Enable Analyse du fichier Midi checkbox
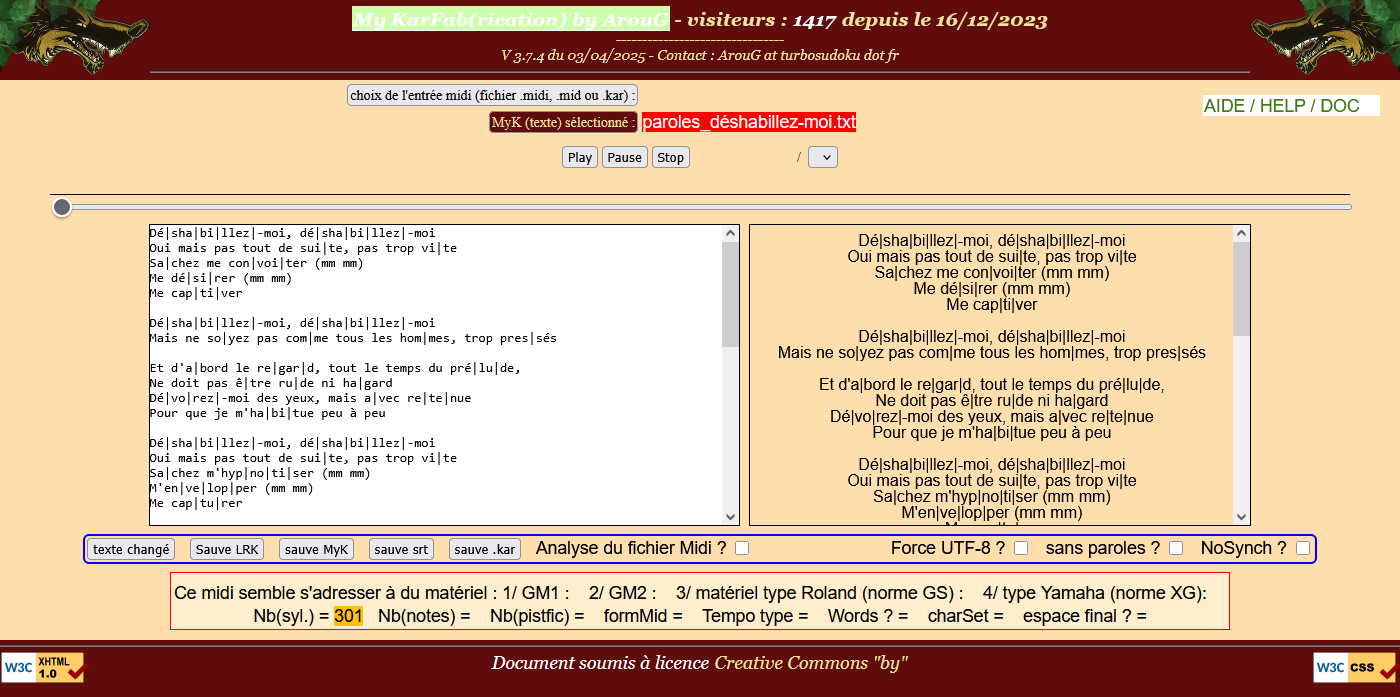This screenshot has height=697, width=1400. [x=742, y=548]
